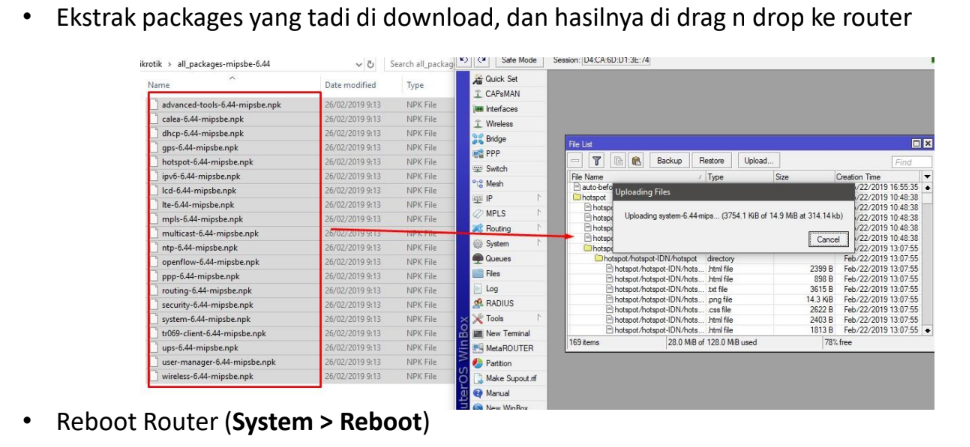Select security-6.44-mipsbe.npk file
Image resolution: width=970 pixels, height=447 pixels.
pyautogui.click(x=207, y=305)
